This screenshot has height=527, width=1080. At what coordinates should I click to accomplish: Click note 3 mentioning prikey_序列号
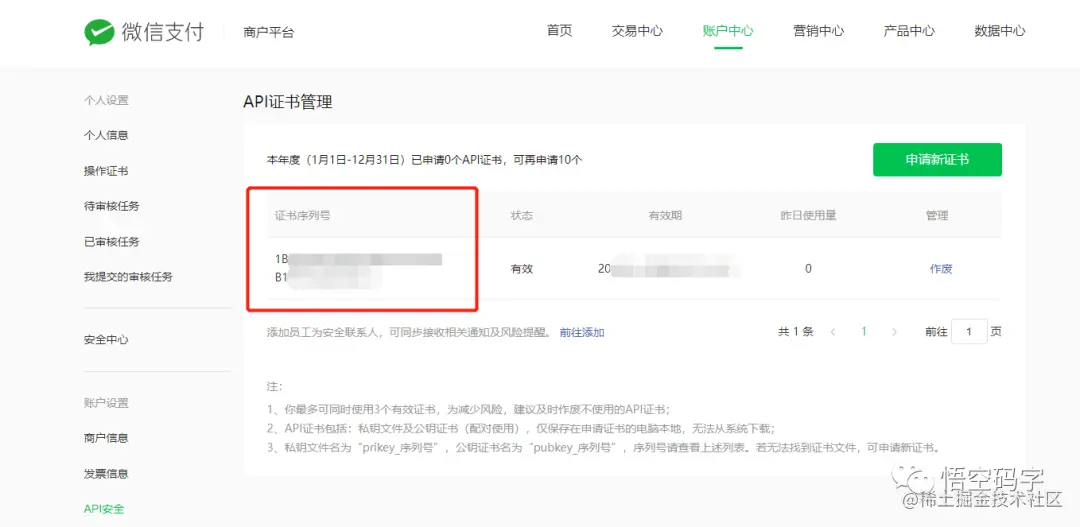click(603, 446)
